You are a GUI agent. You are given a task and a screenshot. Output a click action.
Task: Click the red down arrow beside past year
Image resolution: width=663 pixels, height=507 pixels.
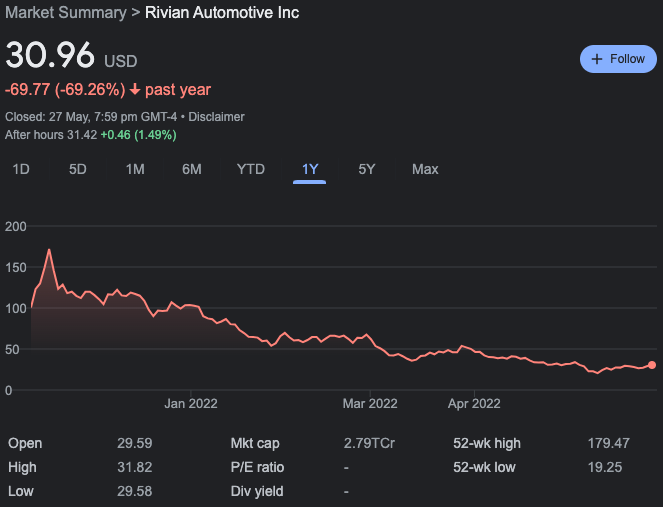[x=135, y=90]
